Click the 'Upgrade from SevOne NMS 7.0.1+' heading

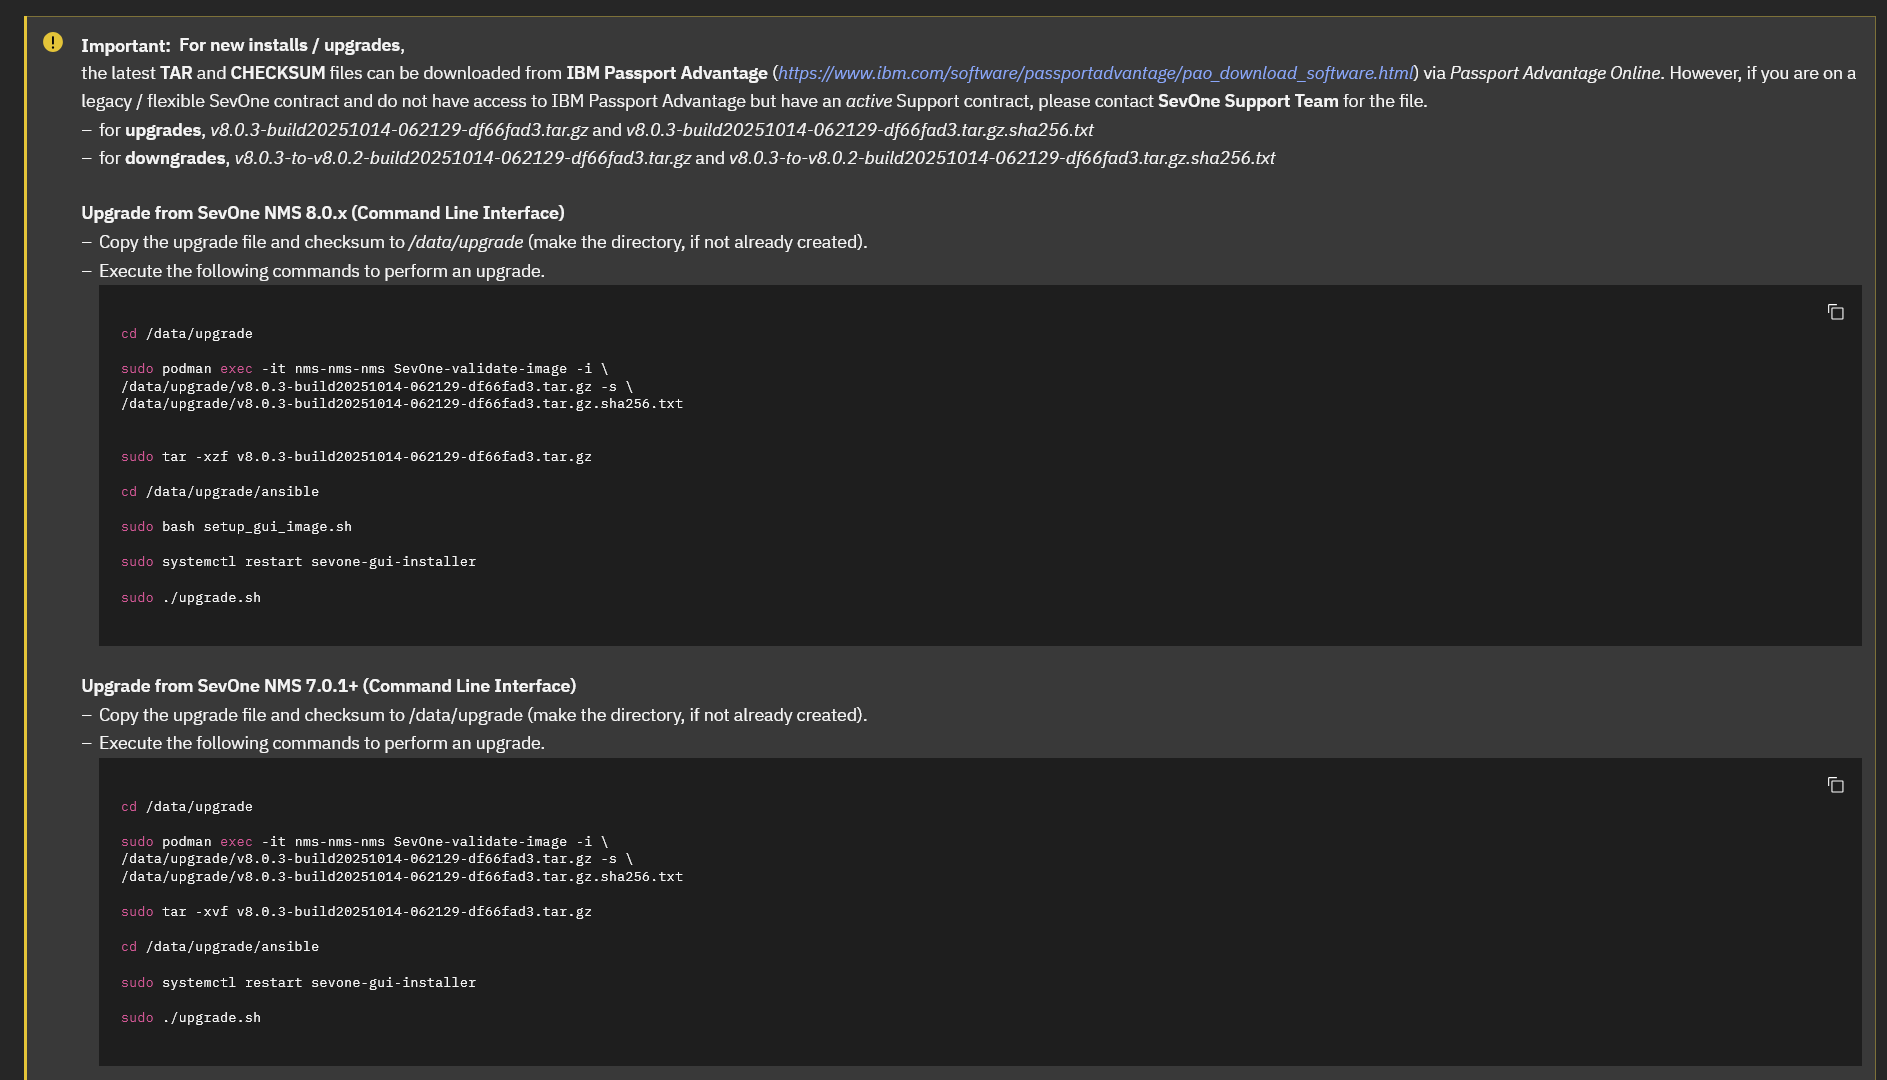328,686
